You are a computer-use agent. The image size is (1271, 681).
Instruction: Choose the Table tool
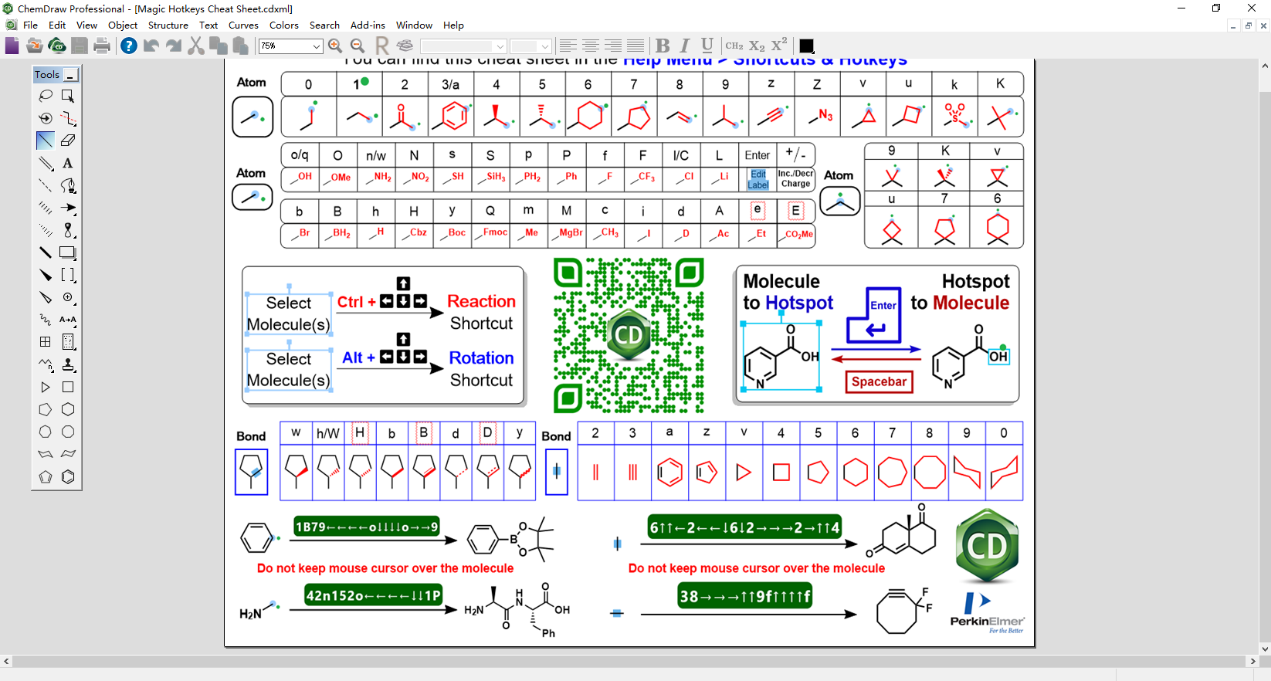click(45, 342)
